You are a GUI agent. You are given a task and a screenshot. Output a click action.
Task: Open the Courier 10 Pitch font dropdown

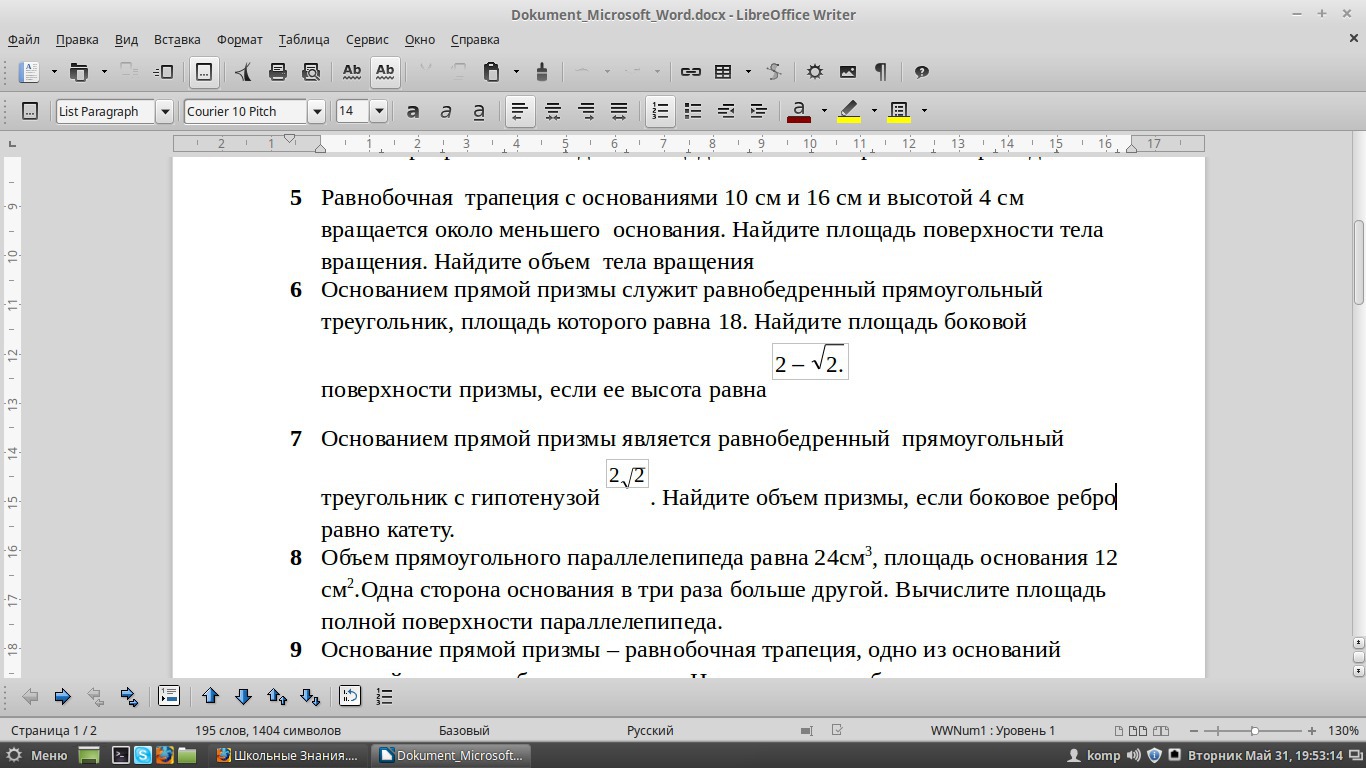(316, 111)
